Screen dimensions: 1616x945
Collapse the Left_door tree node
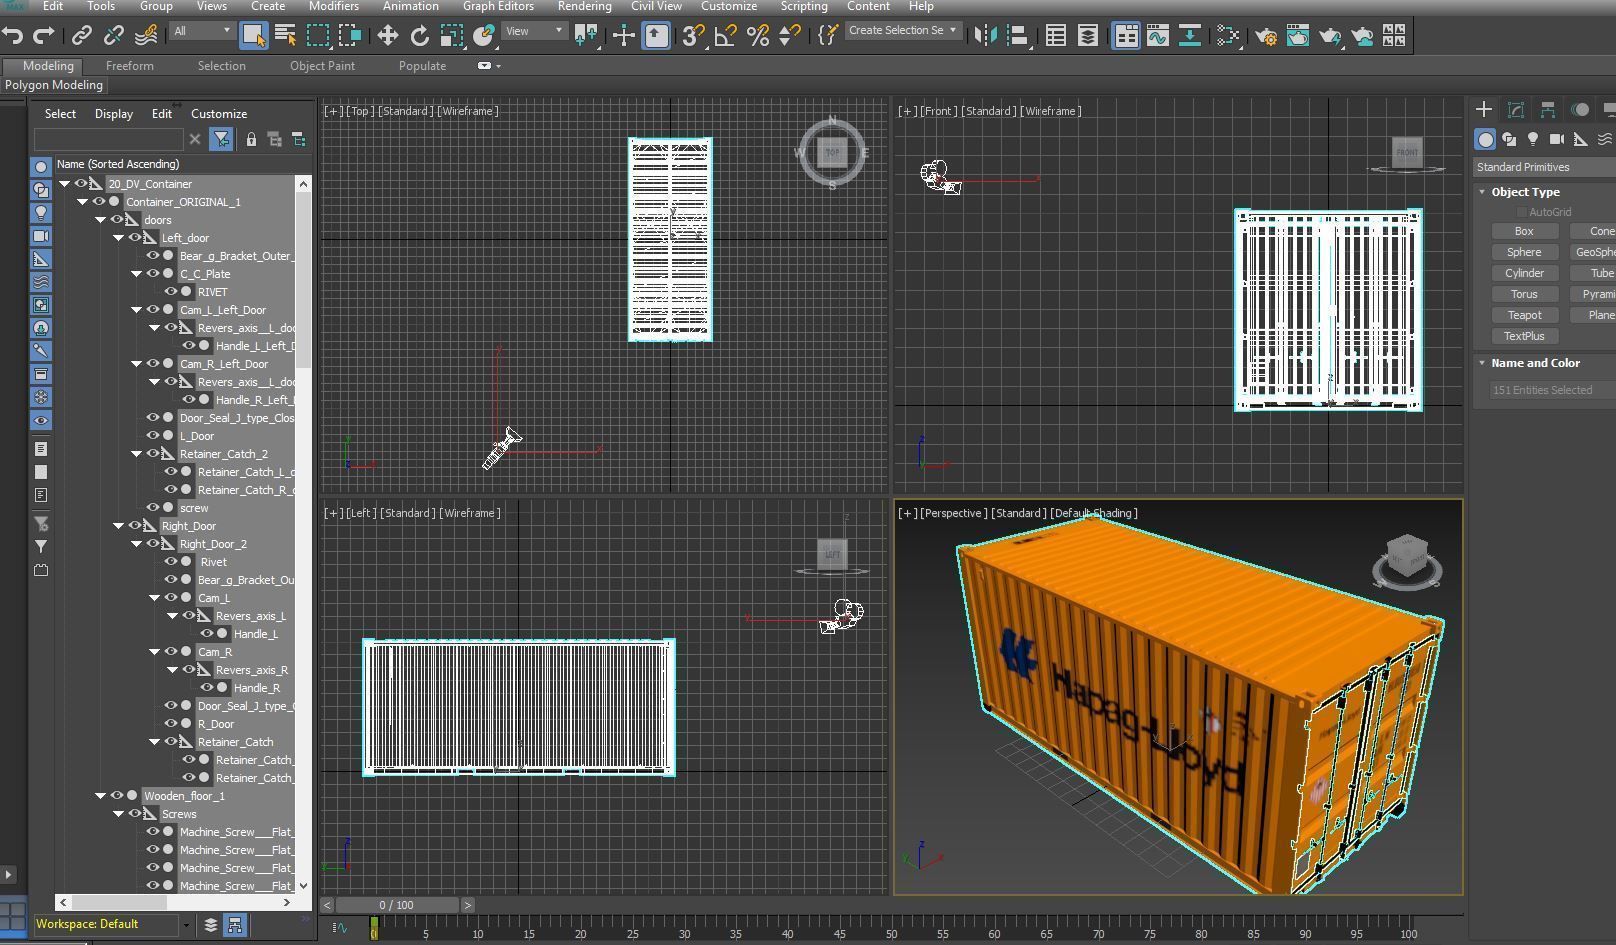119,238
